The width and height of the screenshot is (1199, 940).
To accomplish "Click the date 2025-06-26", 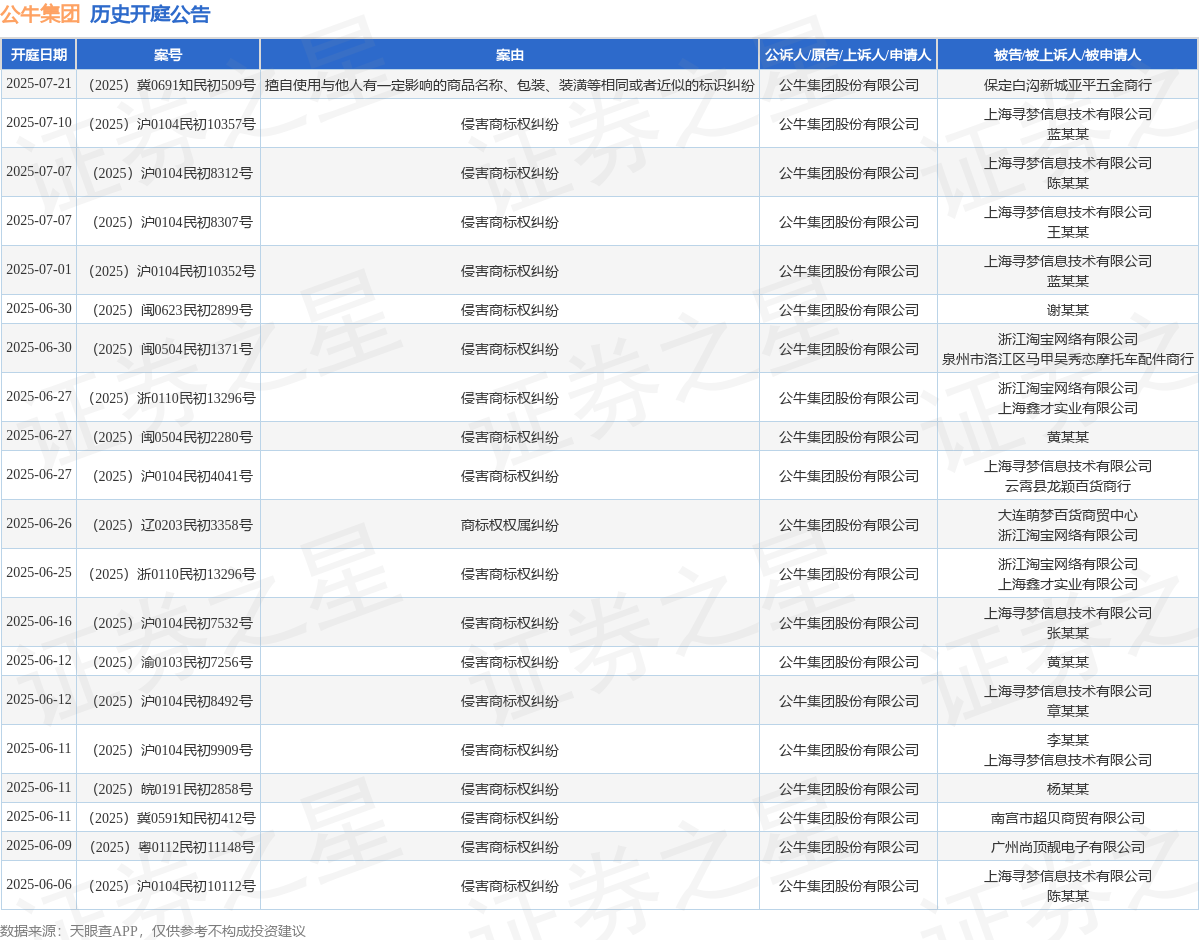I will [39, 523].
